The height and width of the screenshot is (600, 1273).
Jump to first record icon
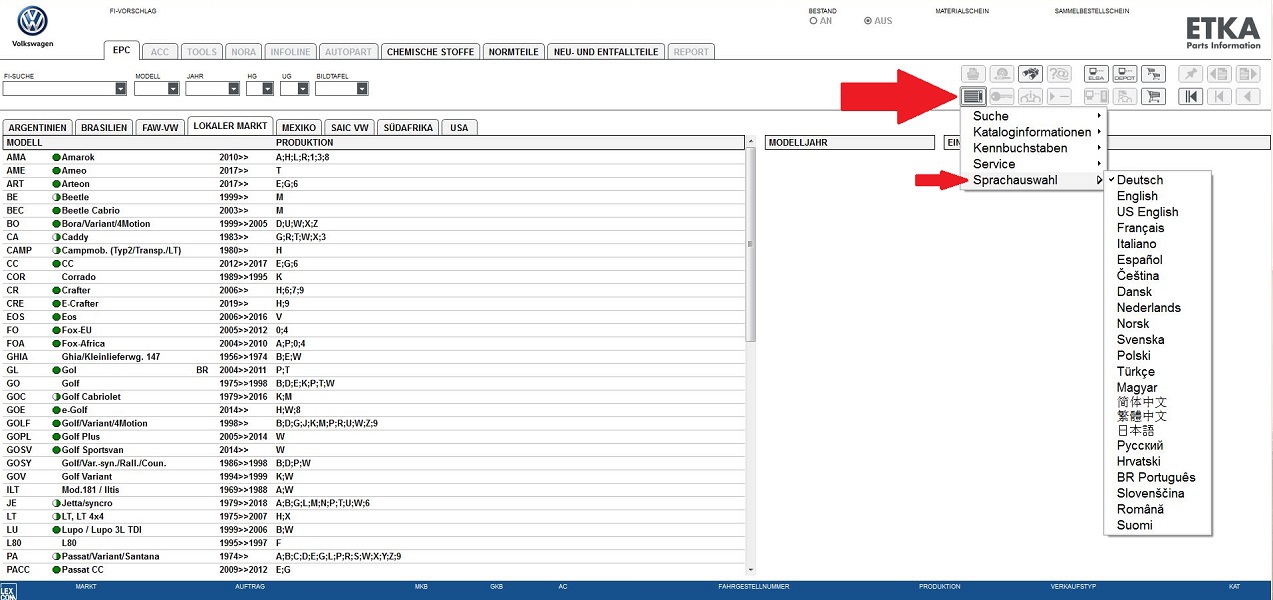click(1190, 96)
